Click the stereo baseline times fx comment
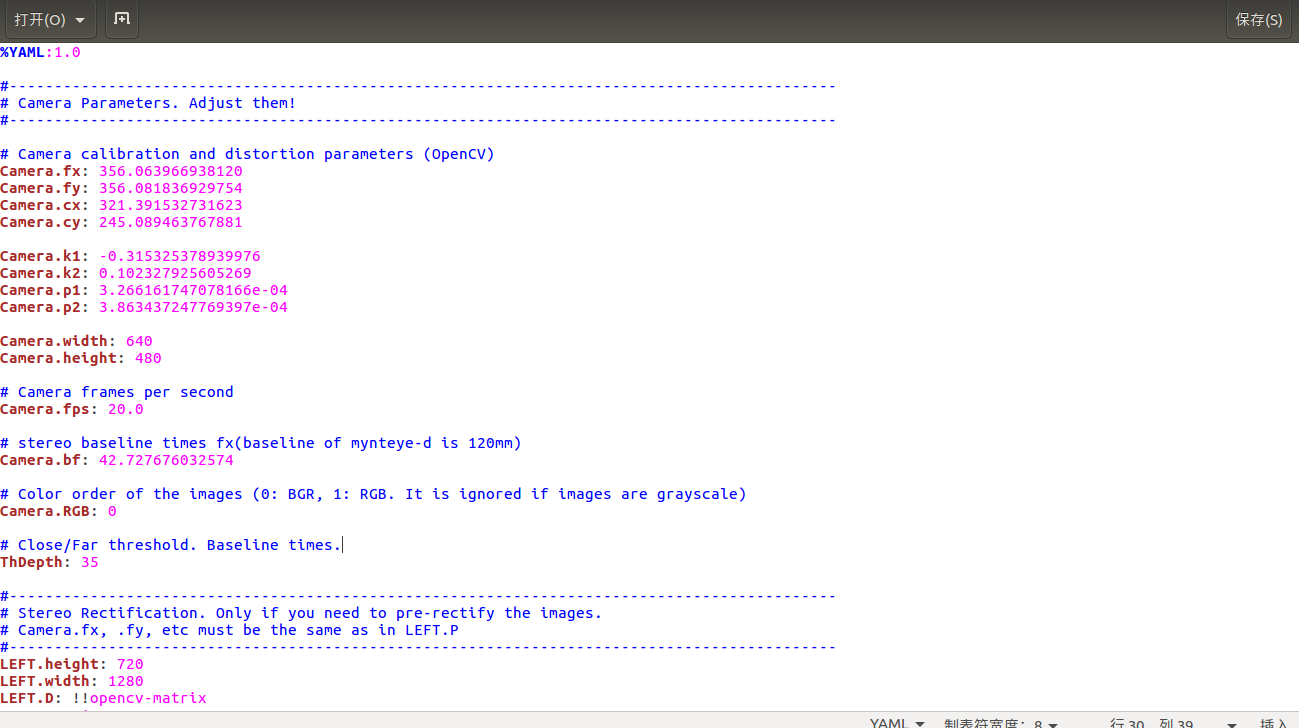The image size is (1299, 728). tap(261, 443)
